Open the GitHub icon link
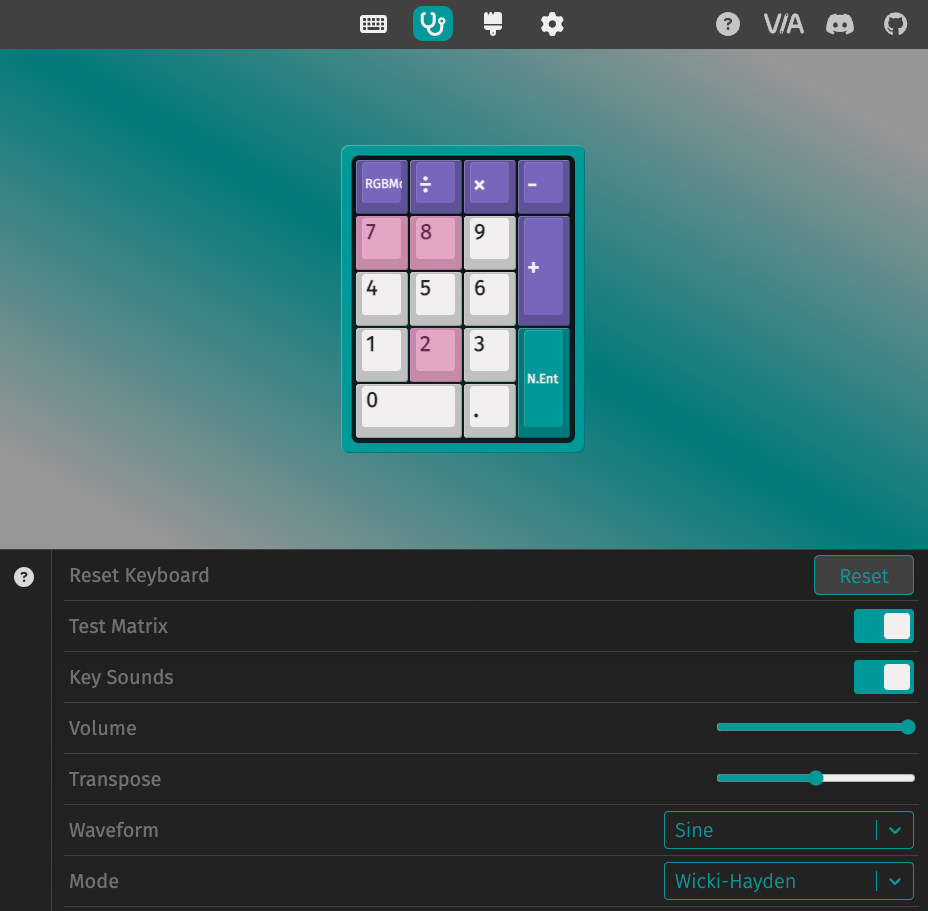This screenshot has height=911, width=928. (x=895, y=24)
